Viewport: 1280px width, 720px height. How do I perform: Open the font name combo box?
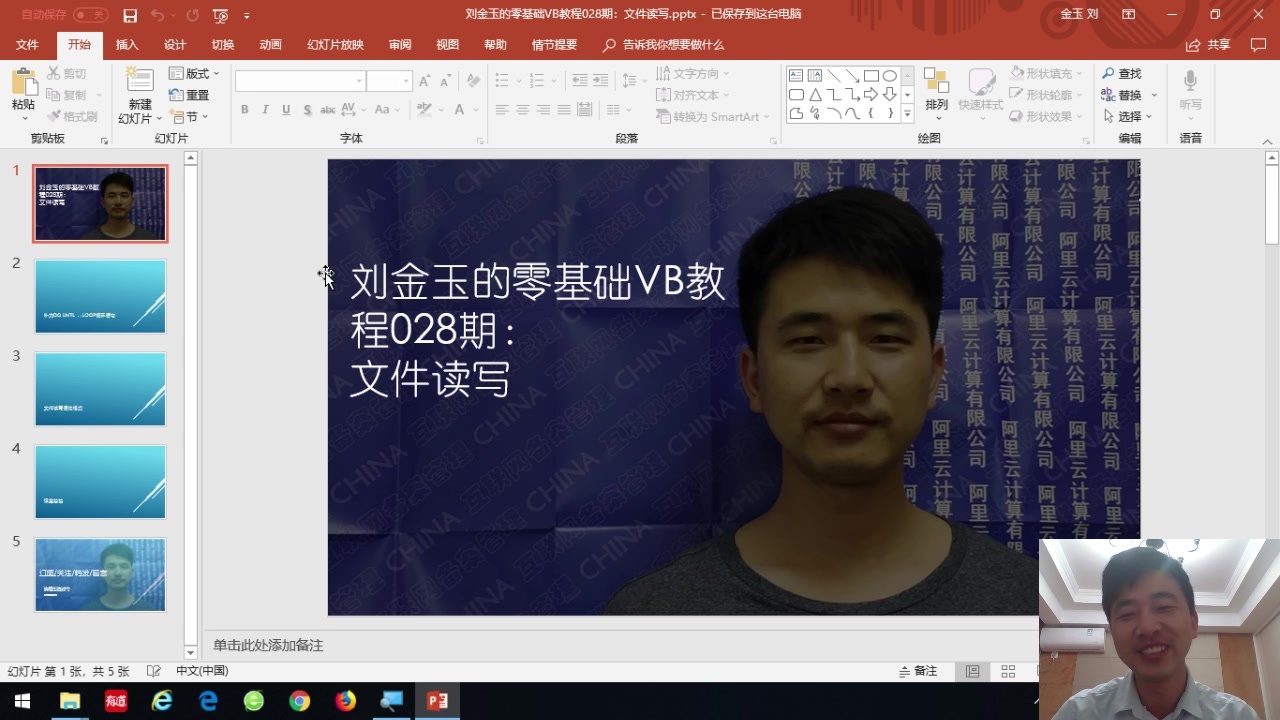point(300,81)
